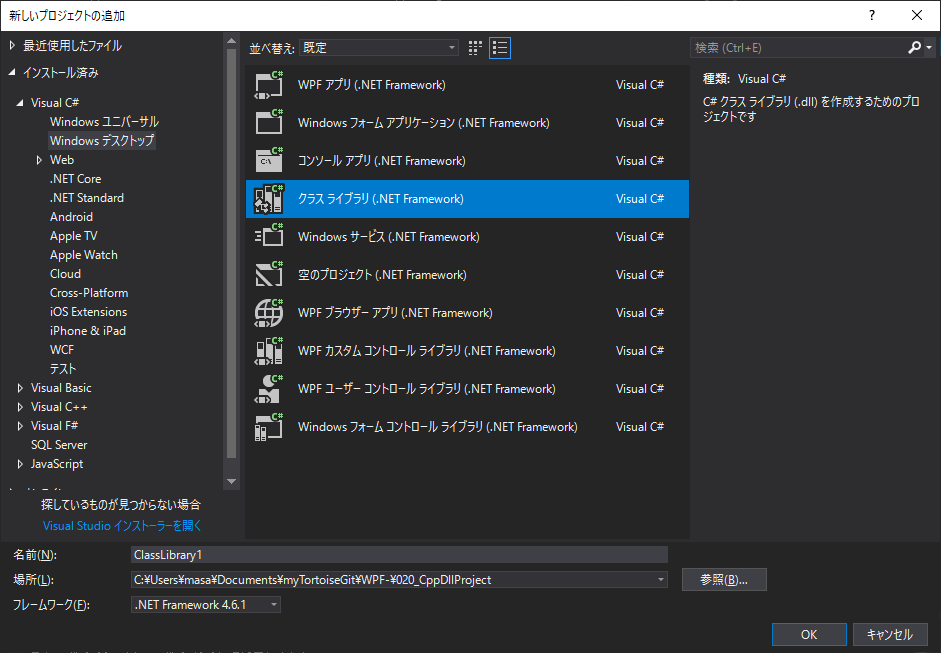Click the キャンセル button
The image size is (941, 653).
pyautogui.click(x=889, y=634)
